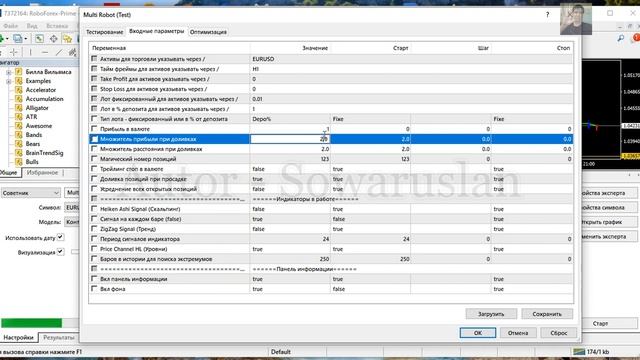The height and width of the screenshot is (360, 640).
Task: Click the Отмена button
Action: tap(518, 333)
